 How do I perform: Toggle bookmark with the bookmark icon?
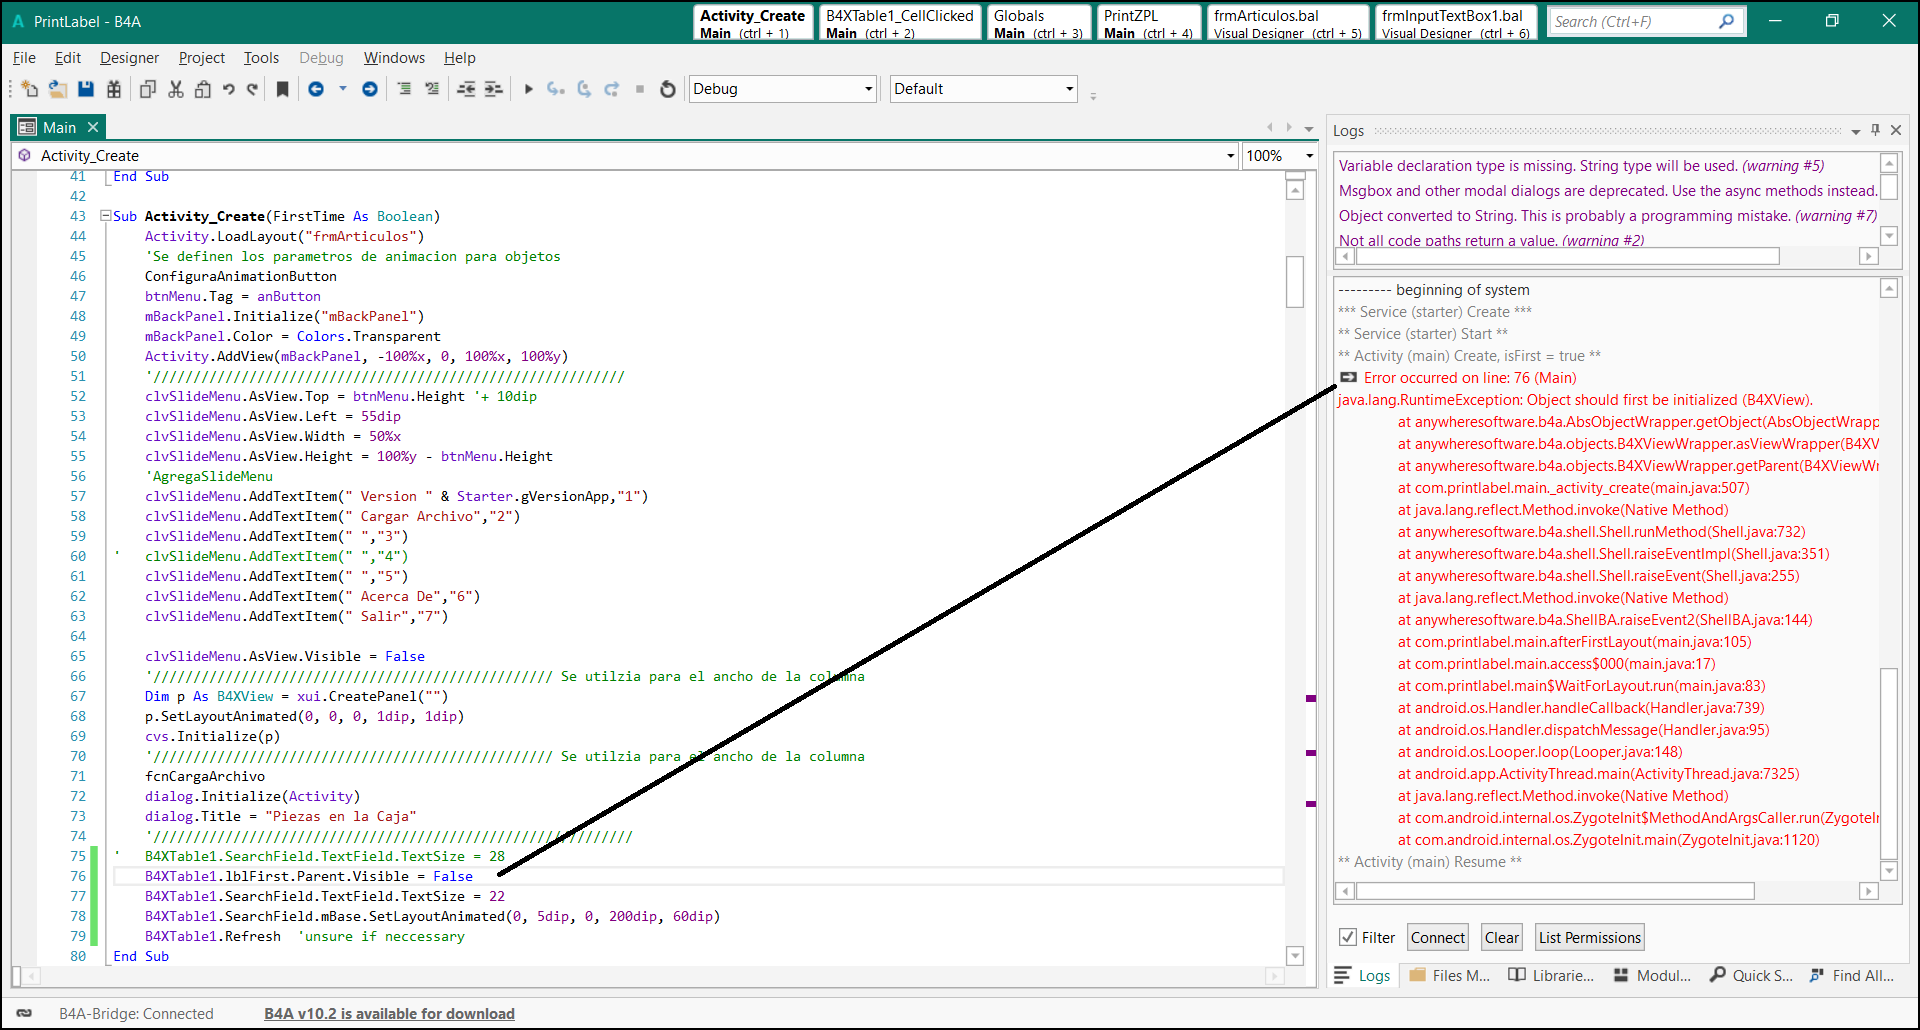click(x=283, y=89)
